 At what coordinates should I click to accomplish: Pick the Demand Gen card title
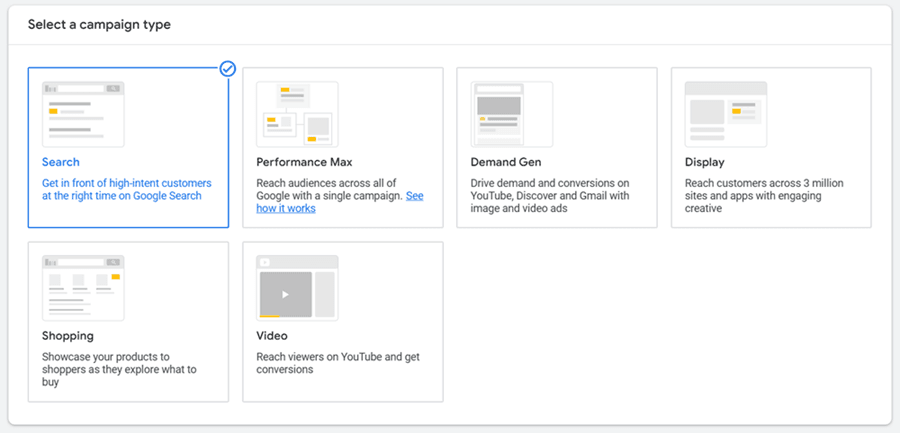pyautogui.click(x=507, y=162)
